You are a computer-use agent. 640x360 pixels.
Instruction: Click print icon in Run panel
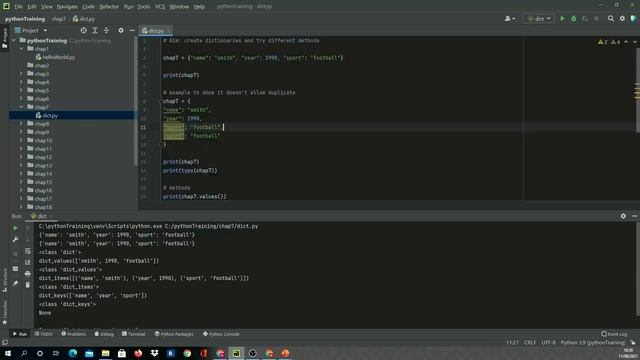click(27, 273)
